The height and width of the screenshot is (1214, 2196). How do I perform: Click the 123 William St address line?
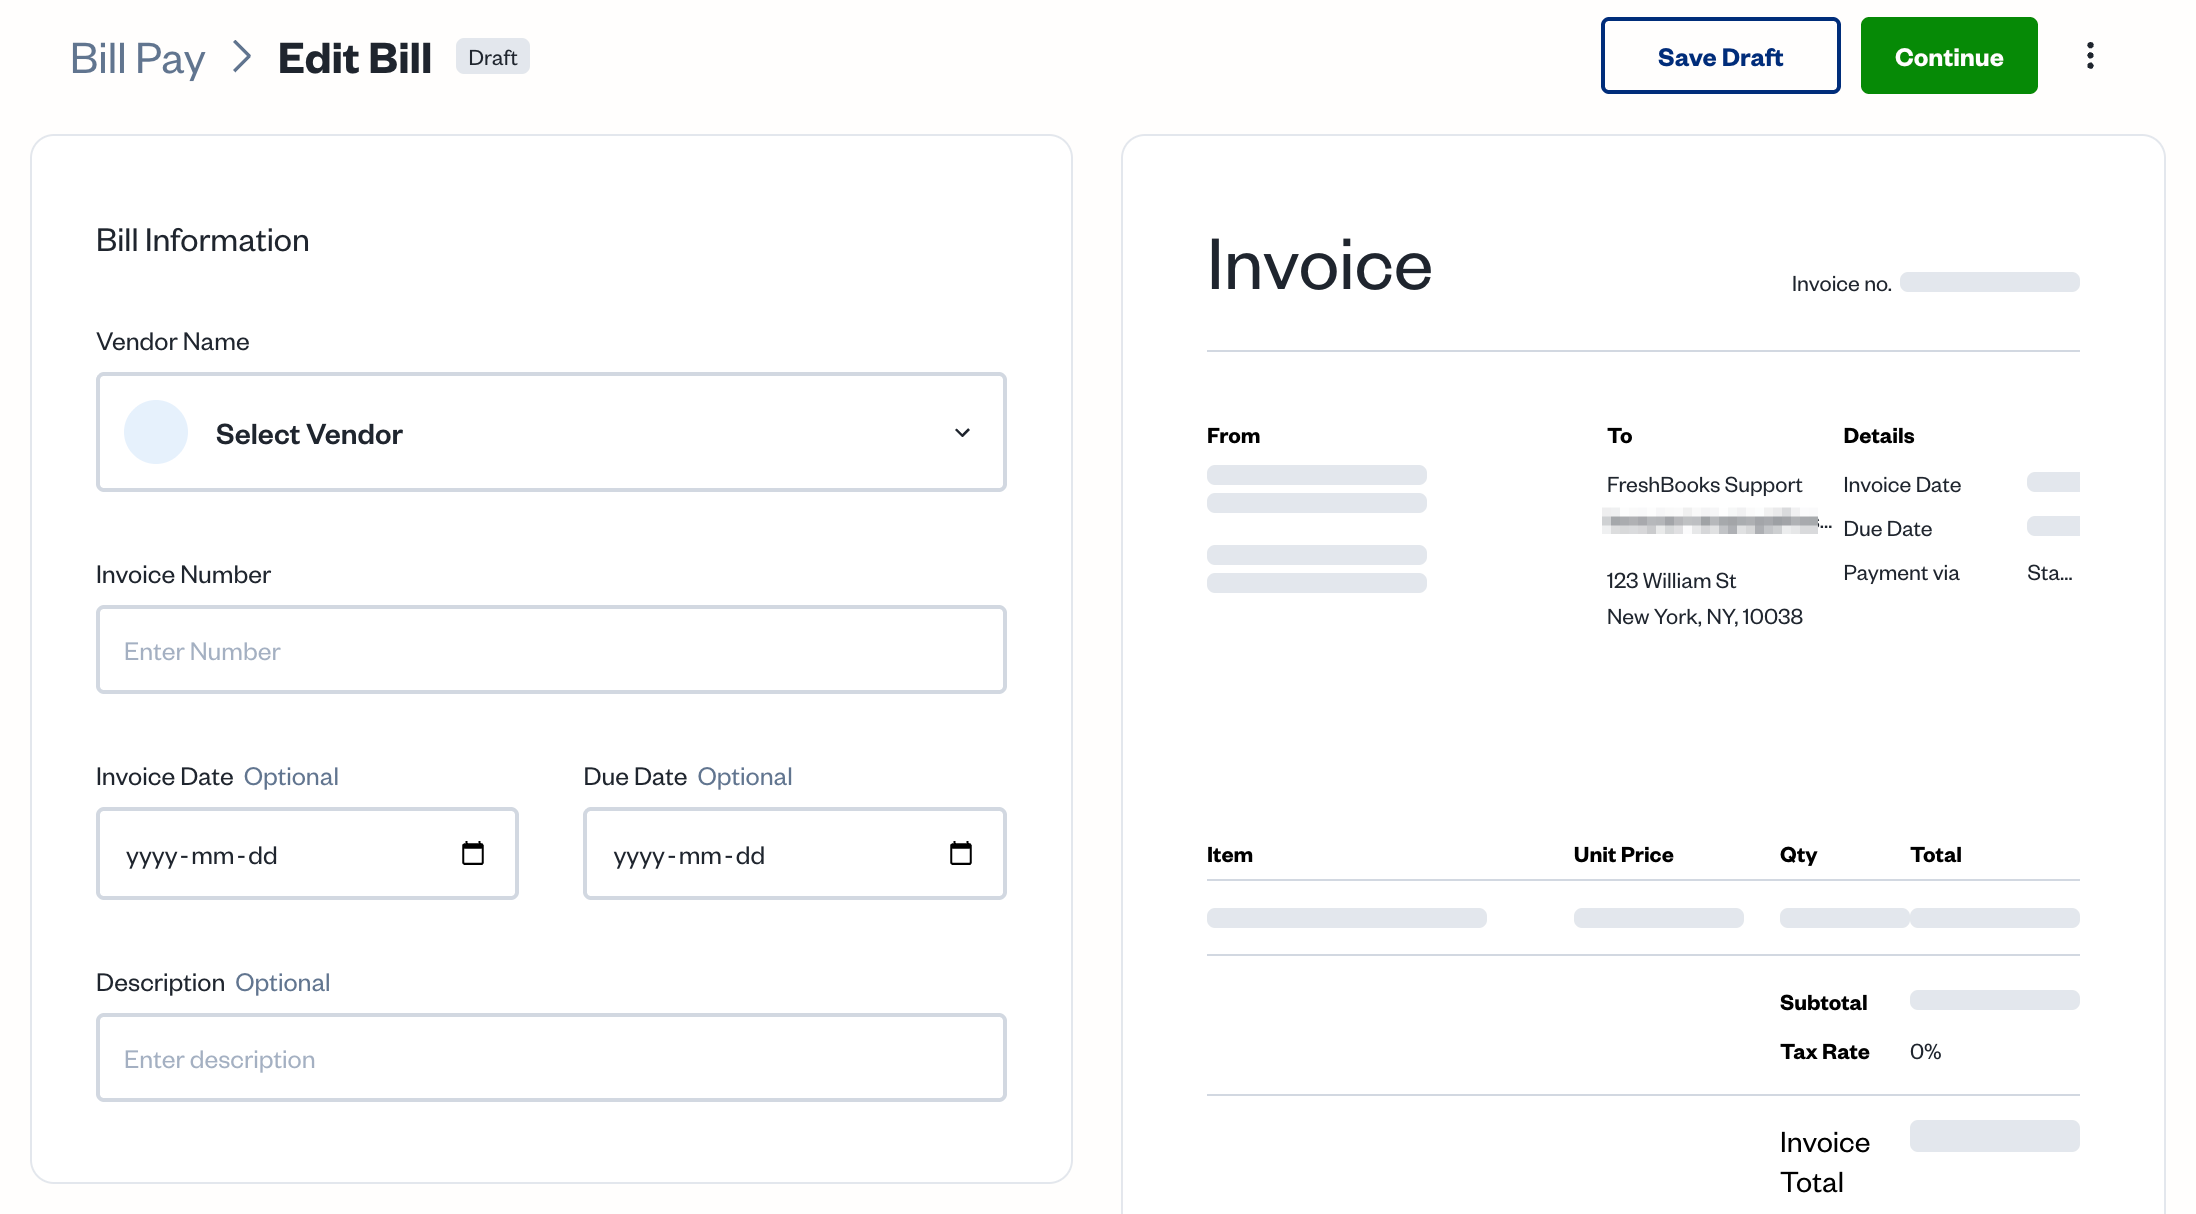point(1671,581)
